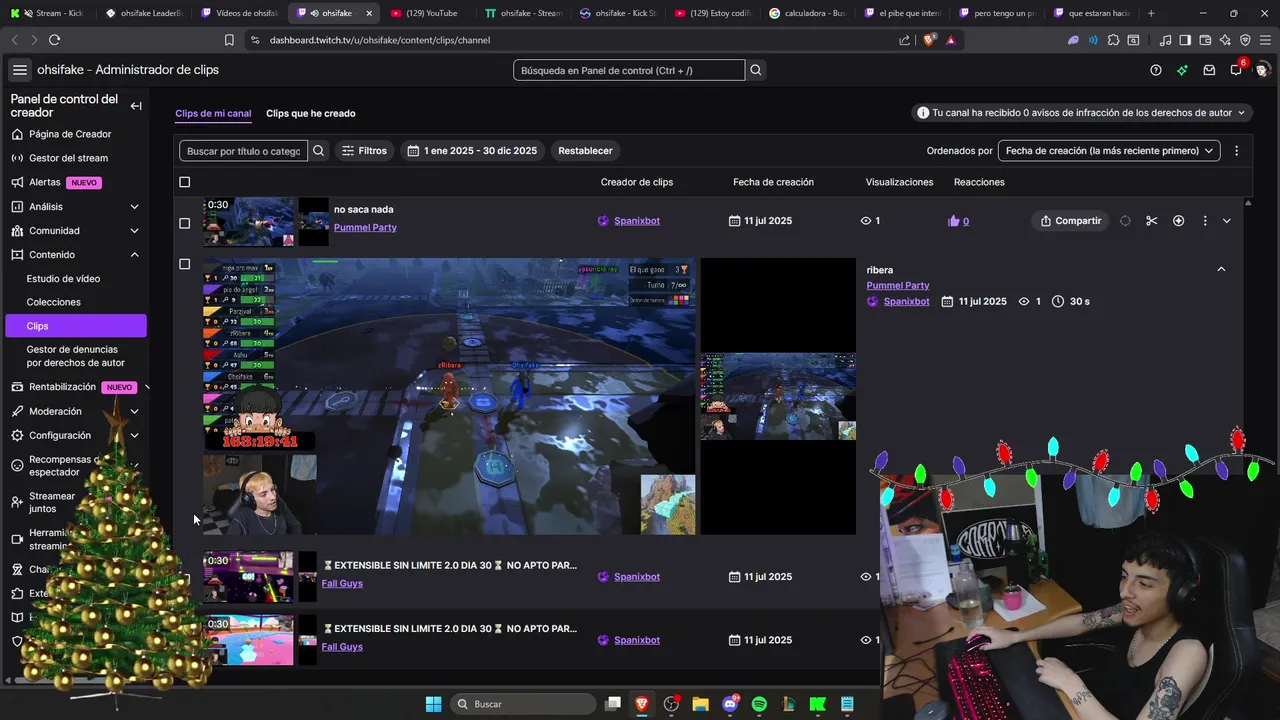Open the Brave wallet icon in toolbar
Screen dimensions: 1280x720
(1204, 40)
